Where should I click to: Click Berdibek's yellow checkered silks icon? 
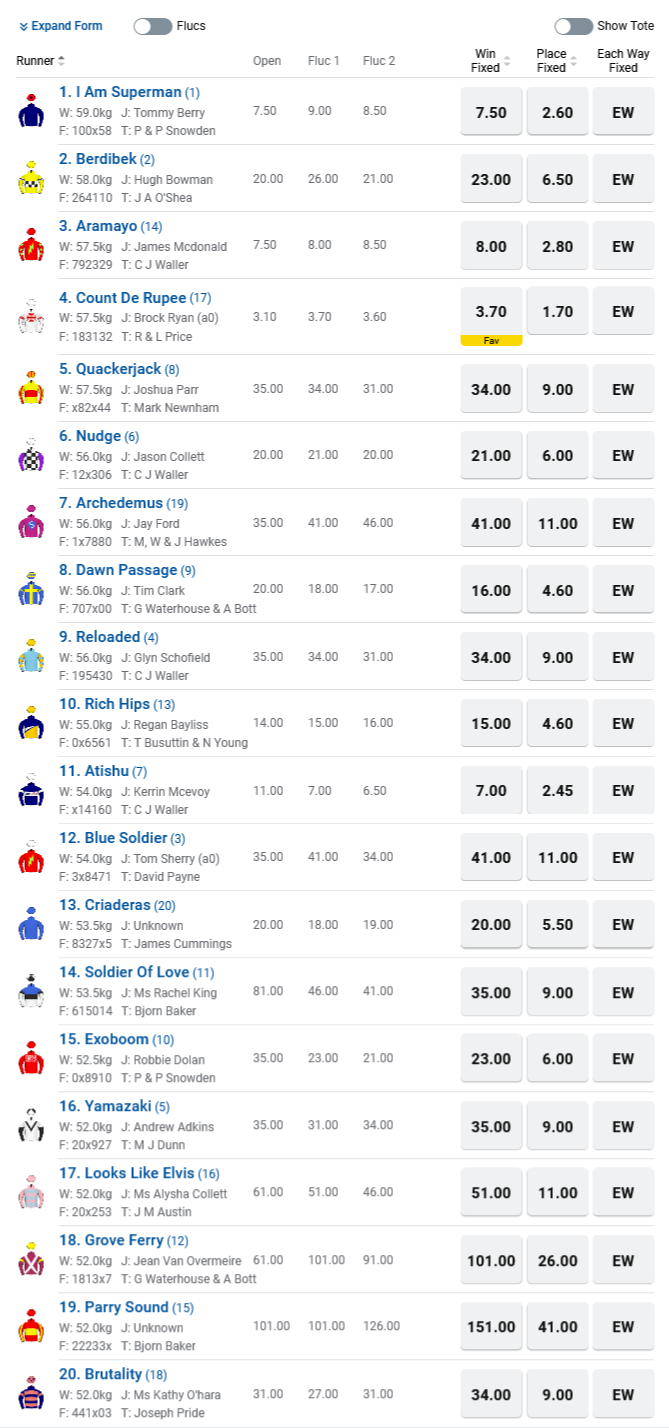click(31, 178)
